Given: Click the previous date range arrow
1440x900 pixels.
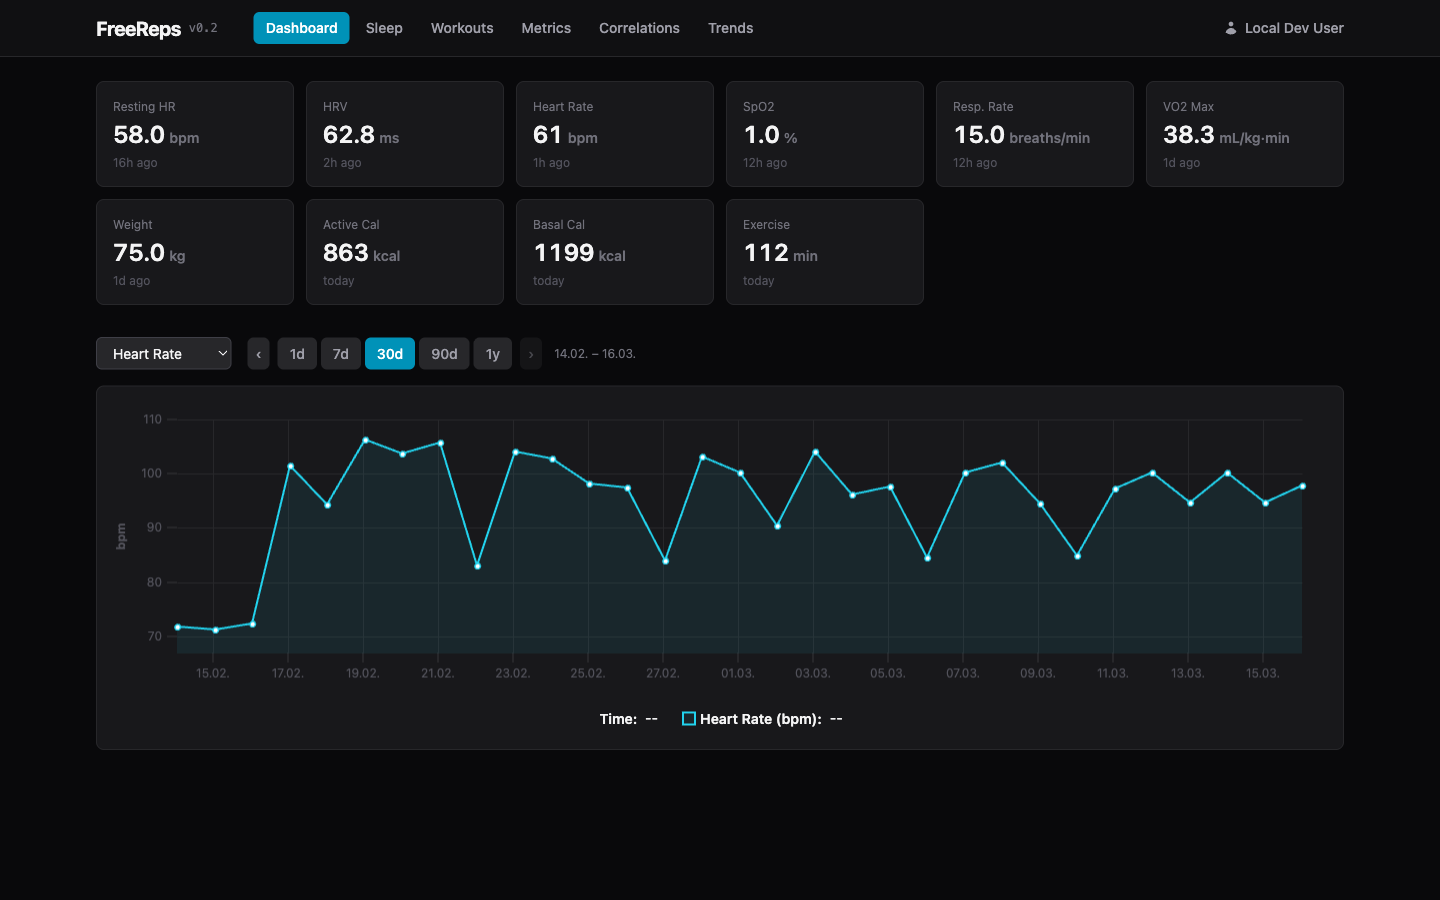Looking at the screenshot, I should (x=258, y=353).
